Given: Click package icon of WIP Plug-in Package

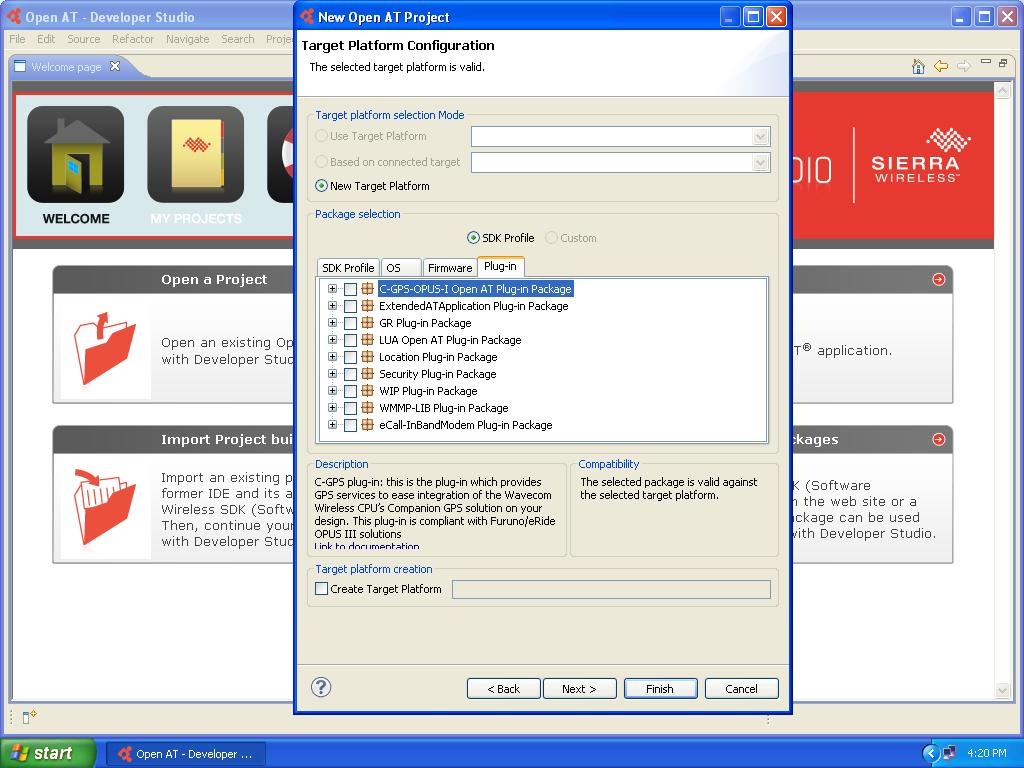Looking at the screenshot, I should [x=368, y=391].
